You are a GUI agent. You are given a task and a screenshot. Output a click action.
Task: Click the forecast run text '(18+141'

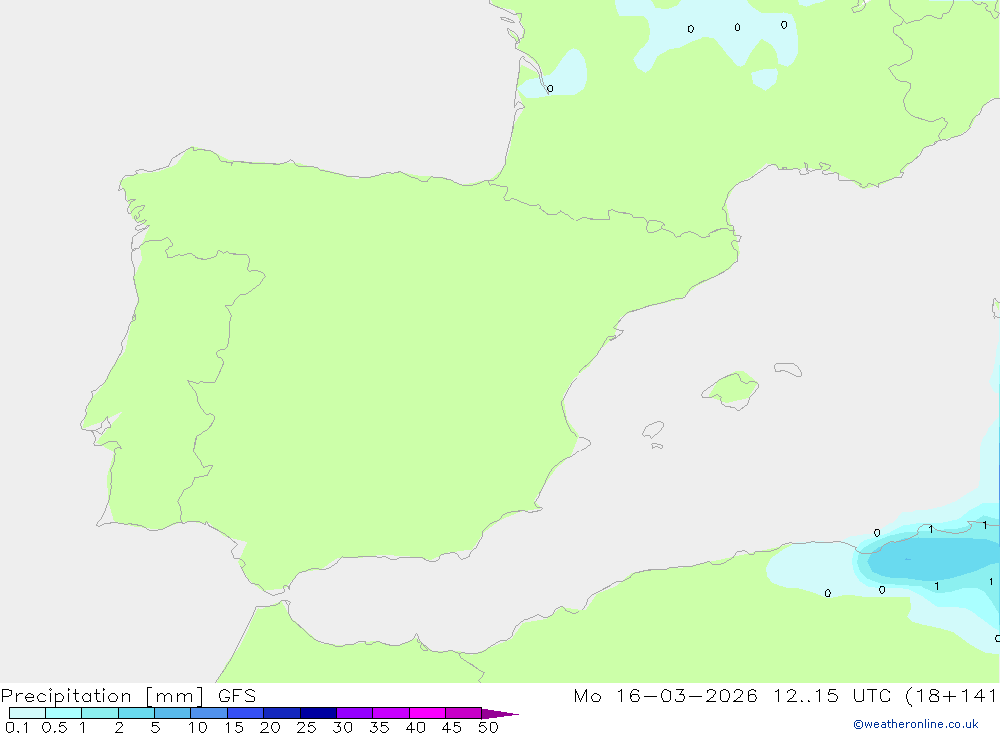952,695
